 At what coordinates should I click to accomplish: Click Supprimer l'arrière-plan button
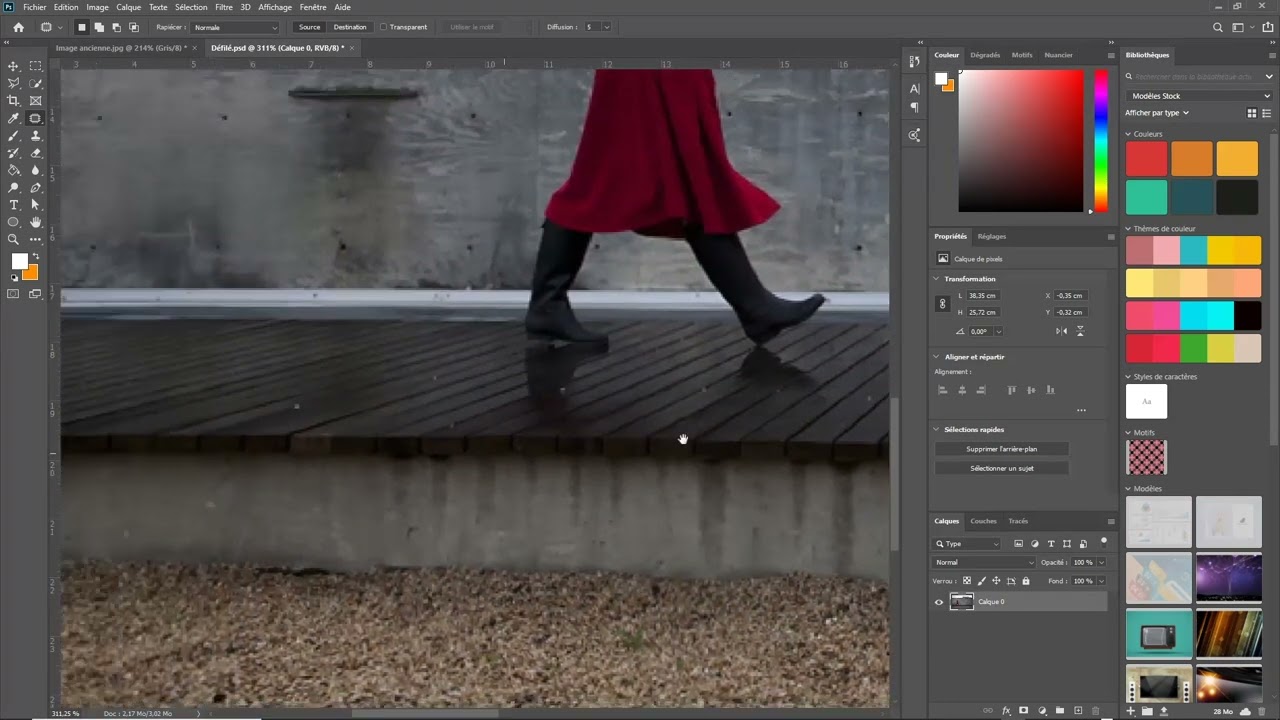pos(1002,449)
